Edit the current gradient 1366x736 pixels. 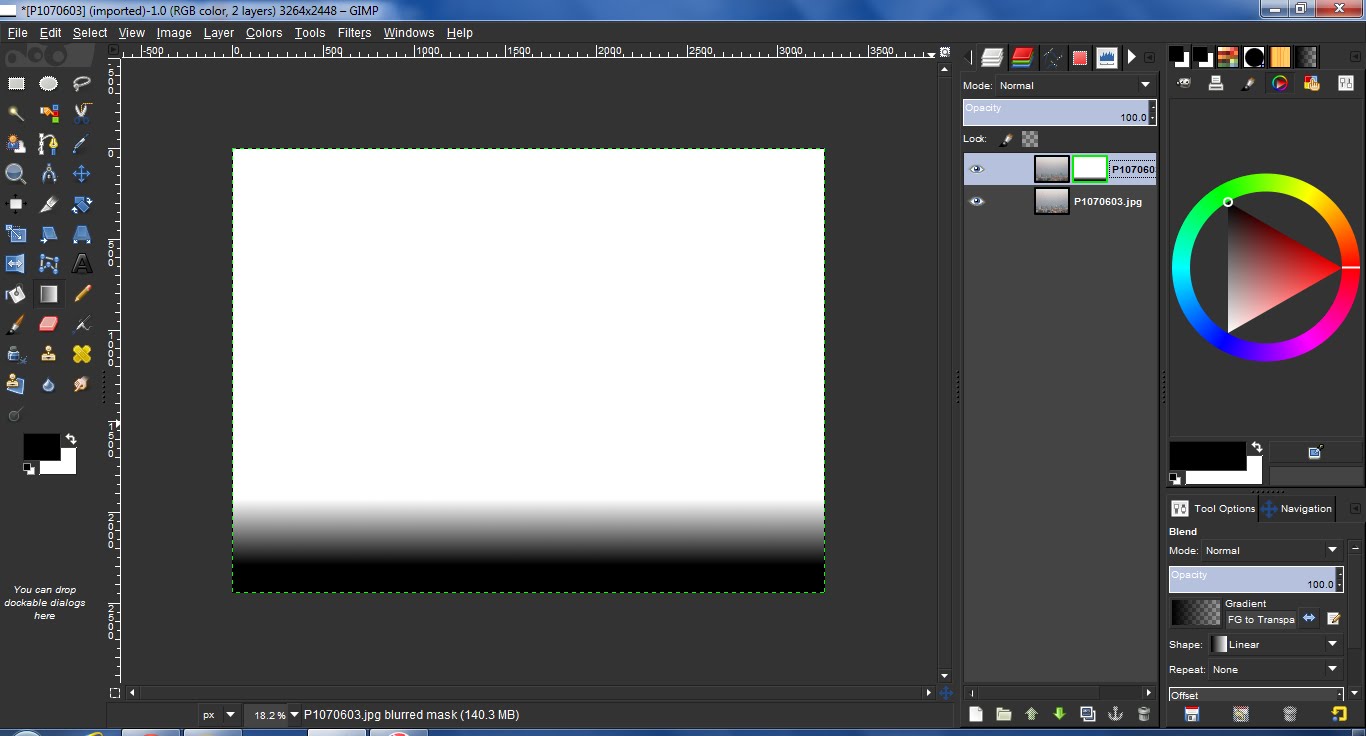1333,619
